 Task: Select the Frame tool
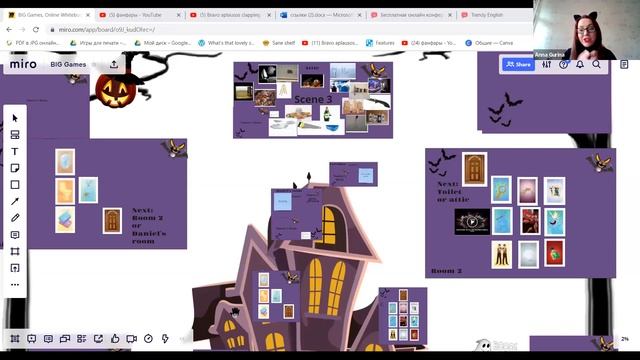coord(15,251)
